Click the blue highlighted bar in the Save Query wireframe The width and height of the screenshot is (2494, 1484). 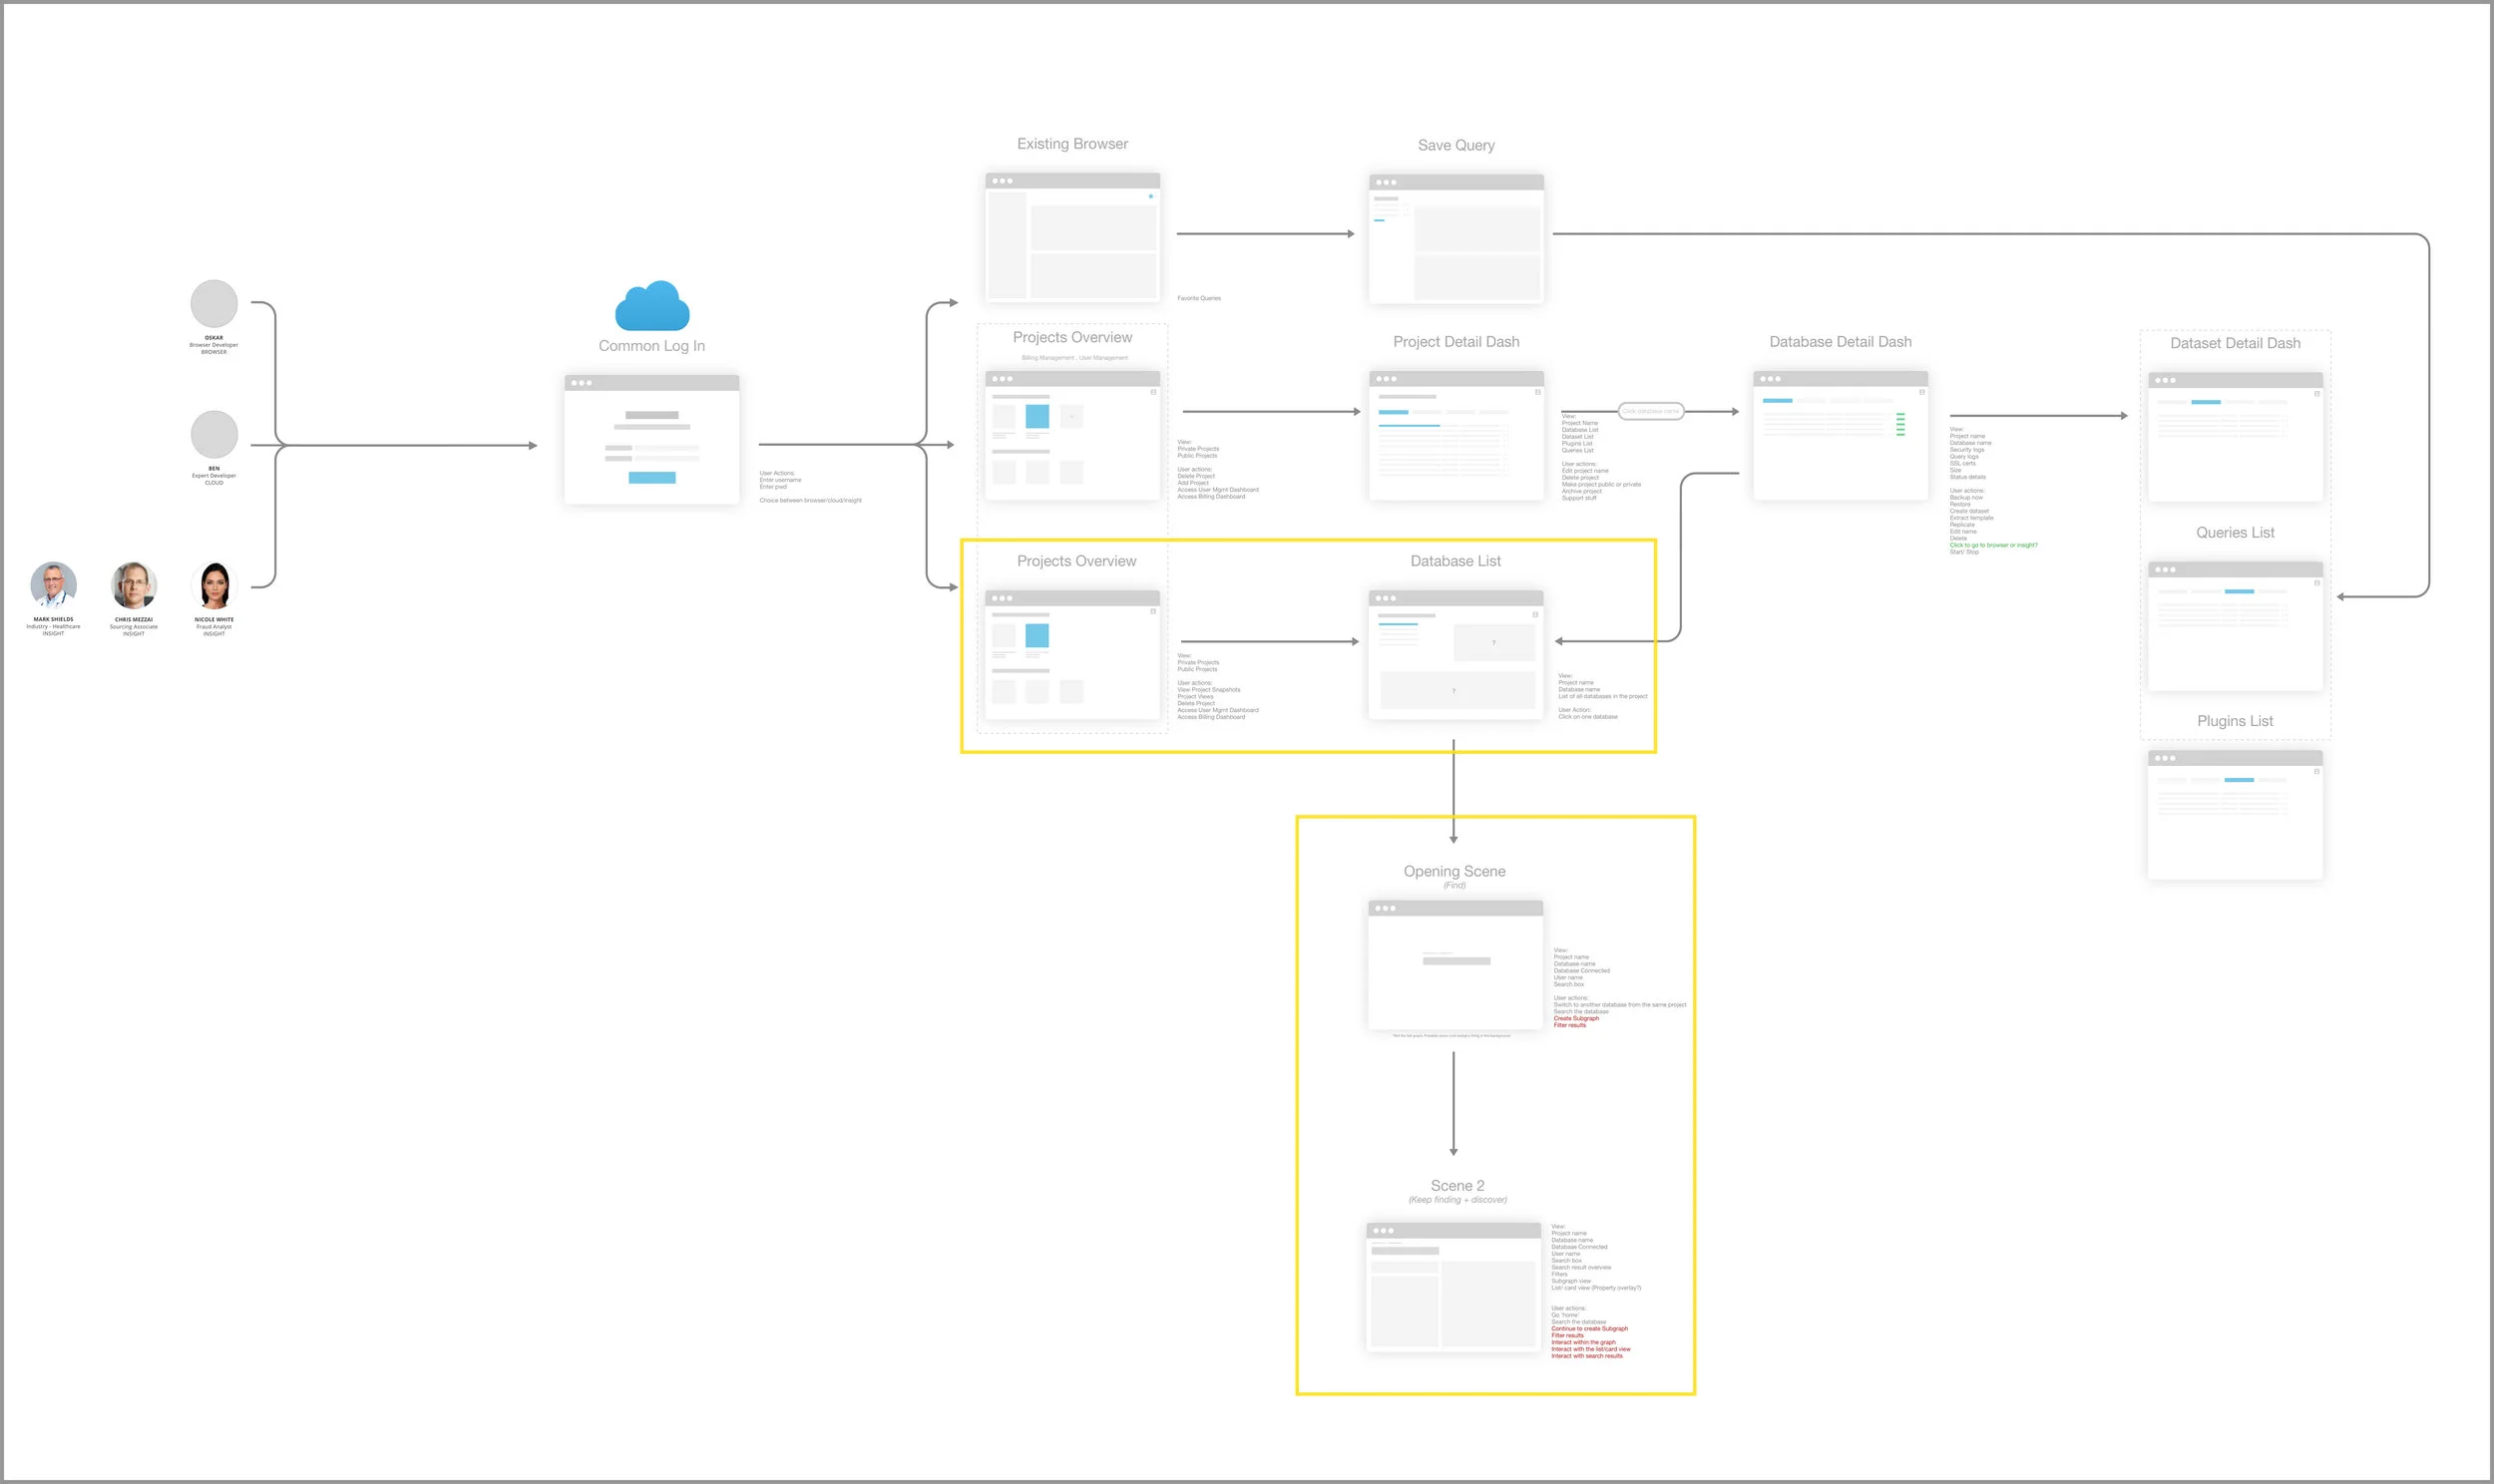coord(1380,221)
